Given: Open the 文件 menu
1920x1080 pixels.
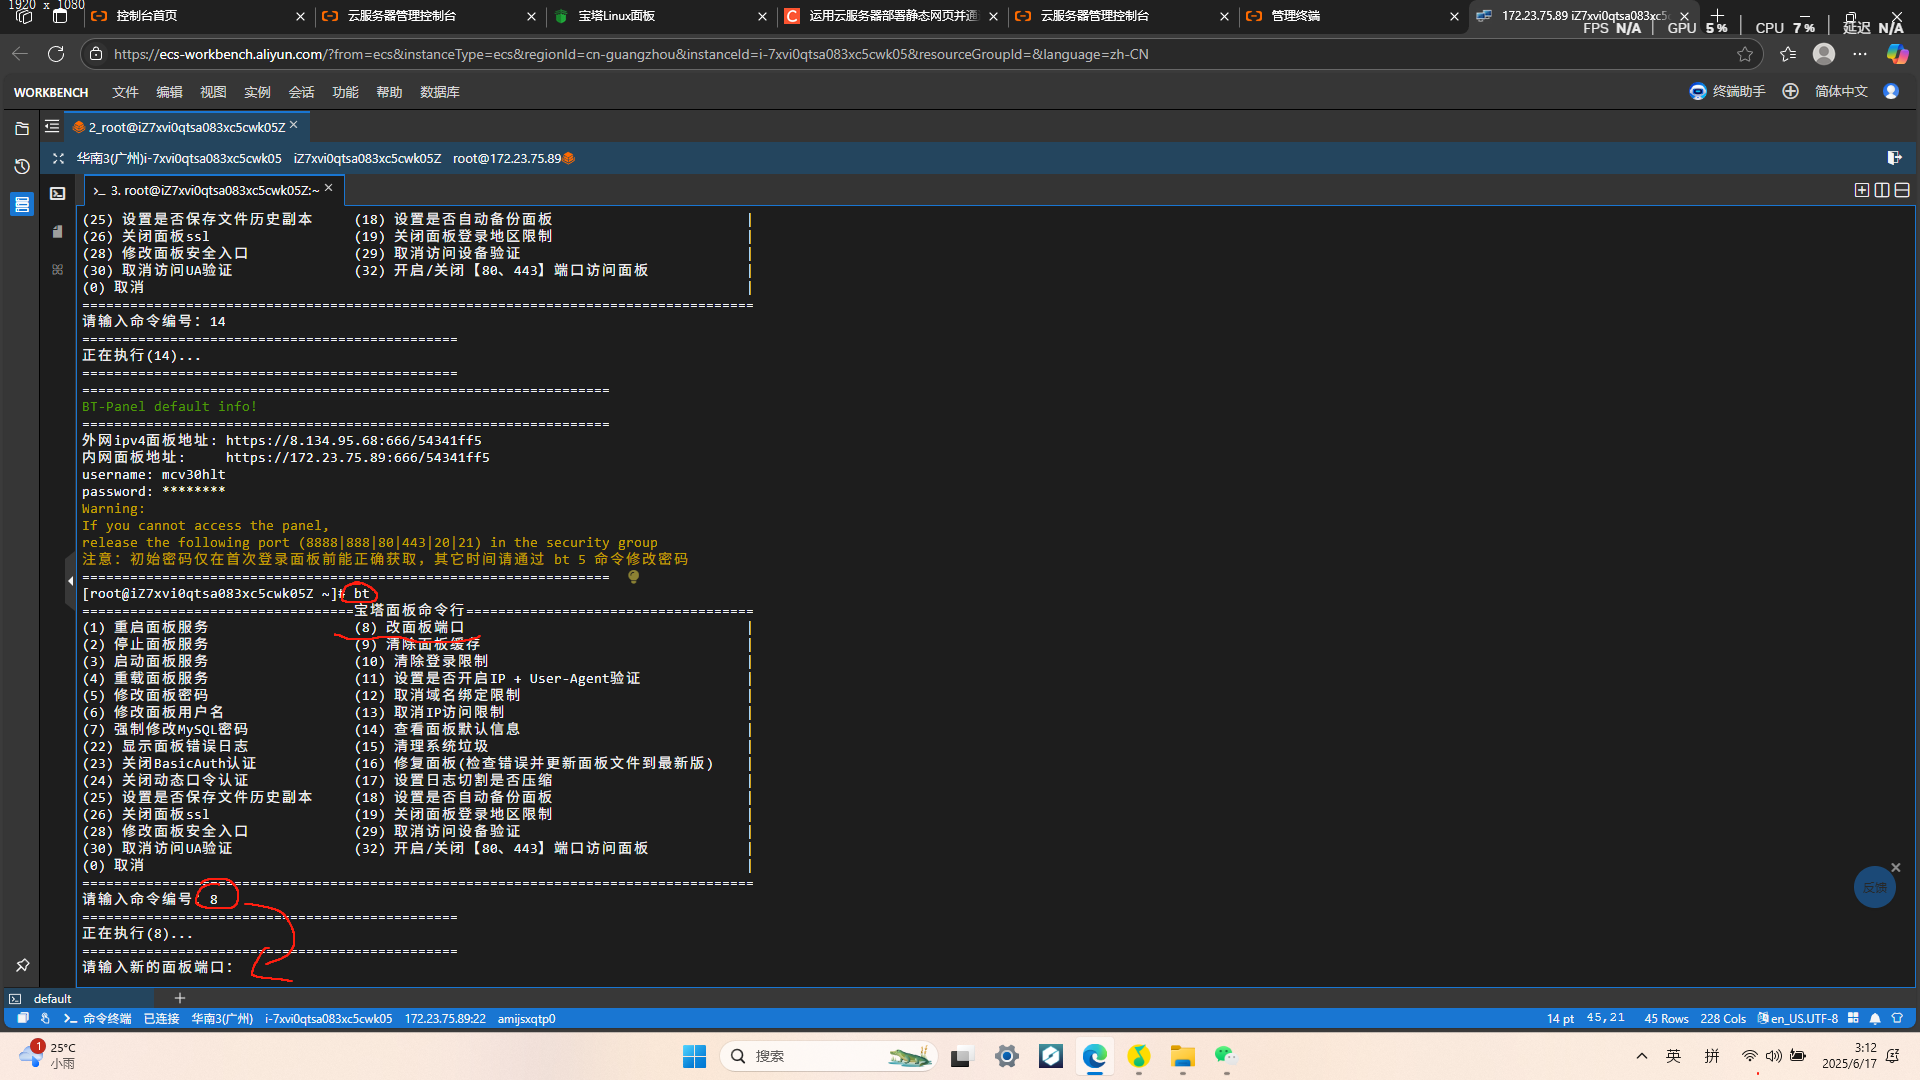Looking at the screenshot, I should coord(125,92).
